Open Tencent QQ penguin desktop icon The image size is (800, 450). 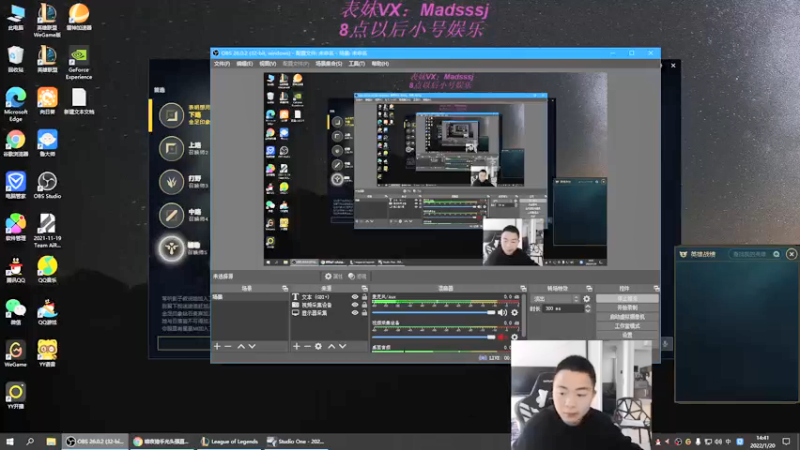click(16, 270)
